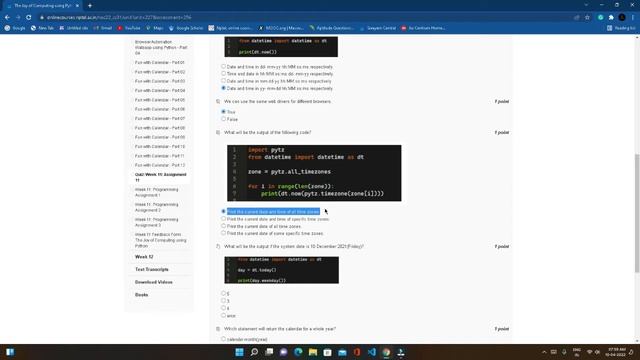Open File Explorer from taskbar

click(x=313, y=352)
